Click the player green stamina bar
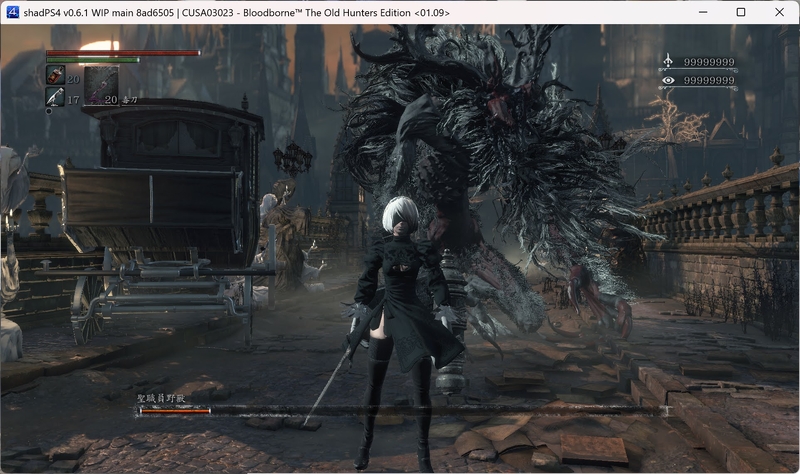Viewport: 800px width, 474px height. tap(92, 60)
